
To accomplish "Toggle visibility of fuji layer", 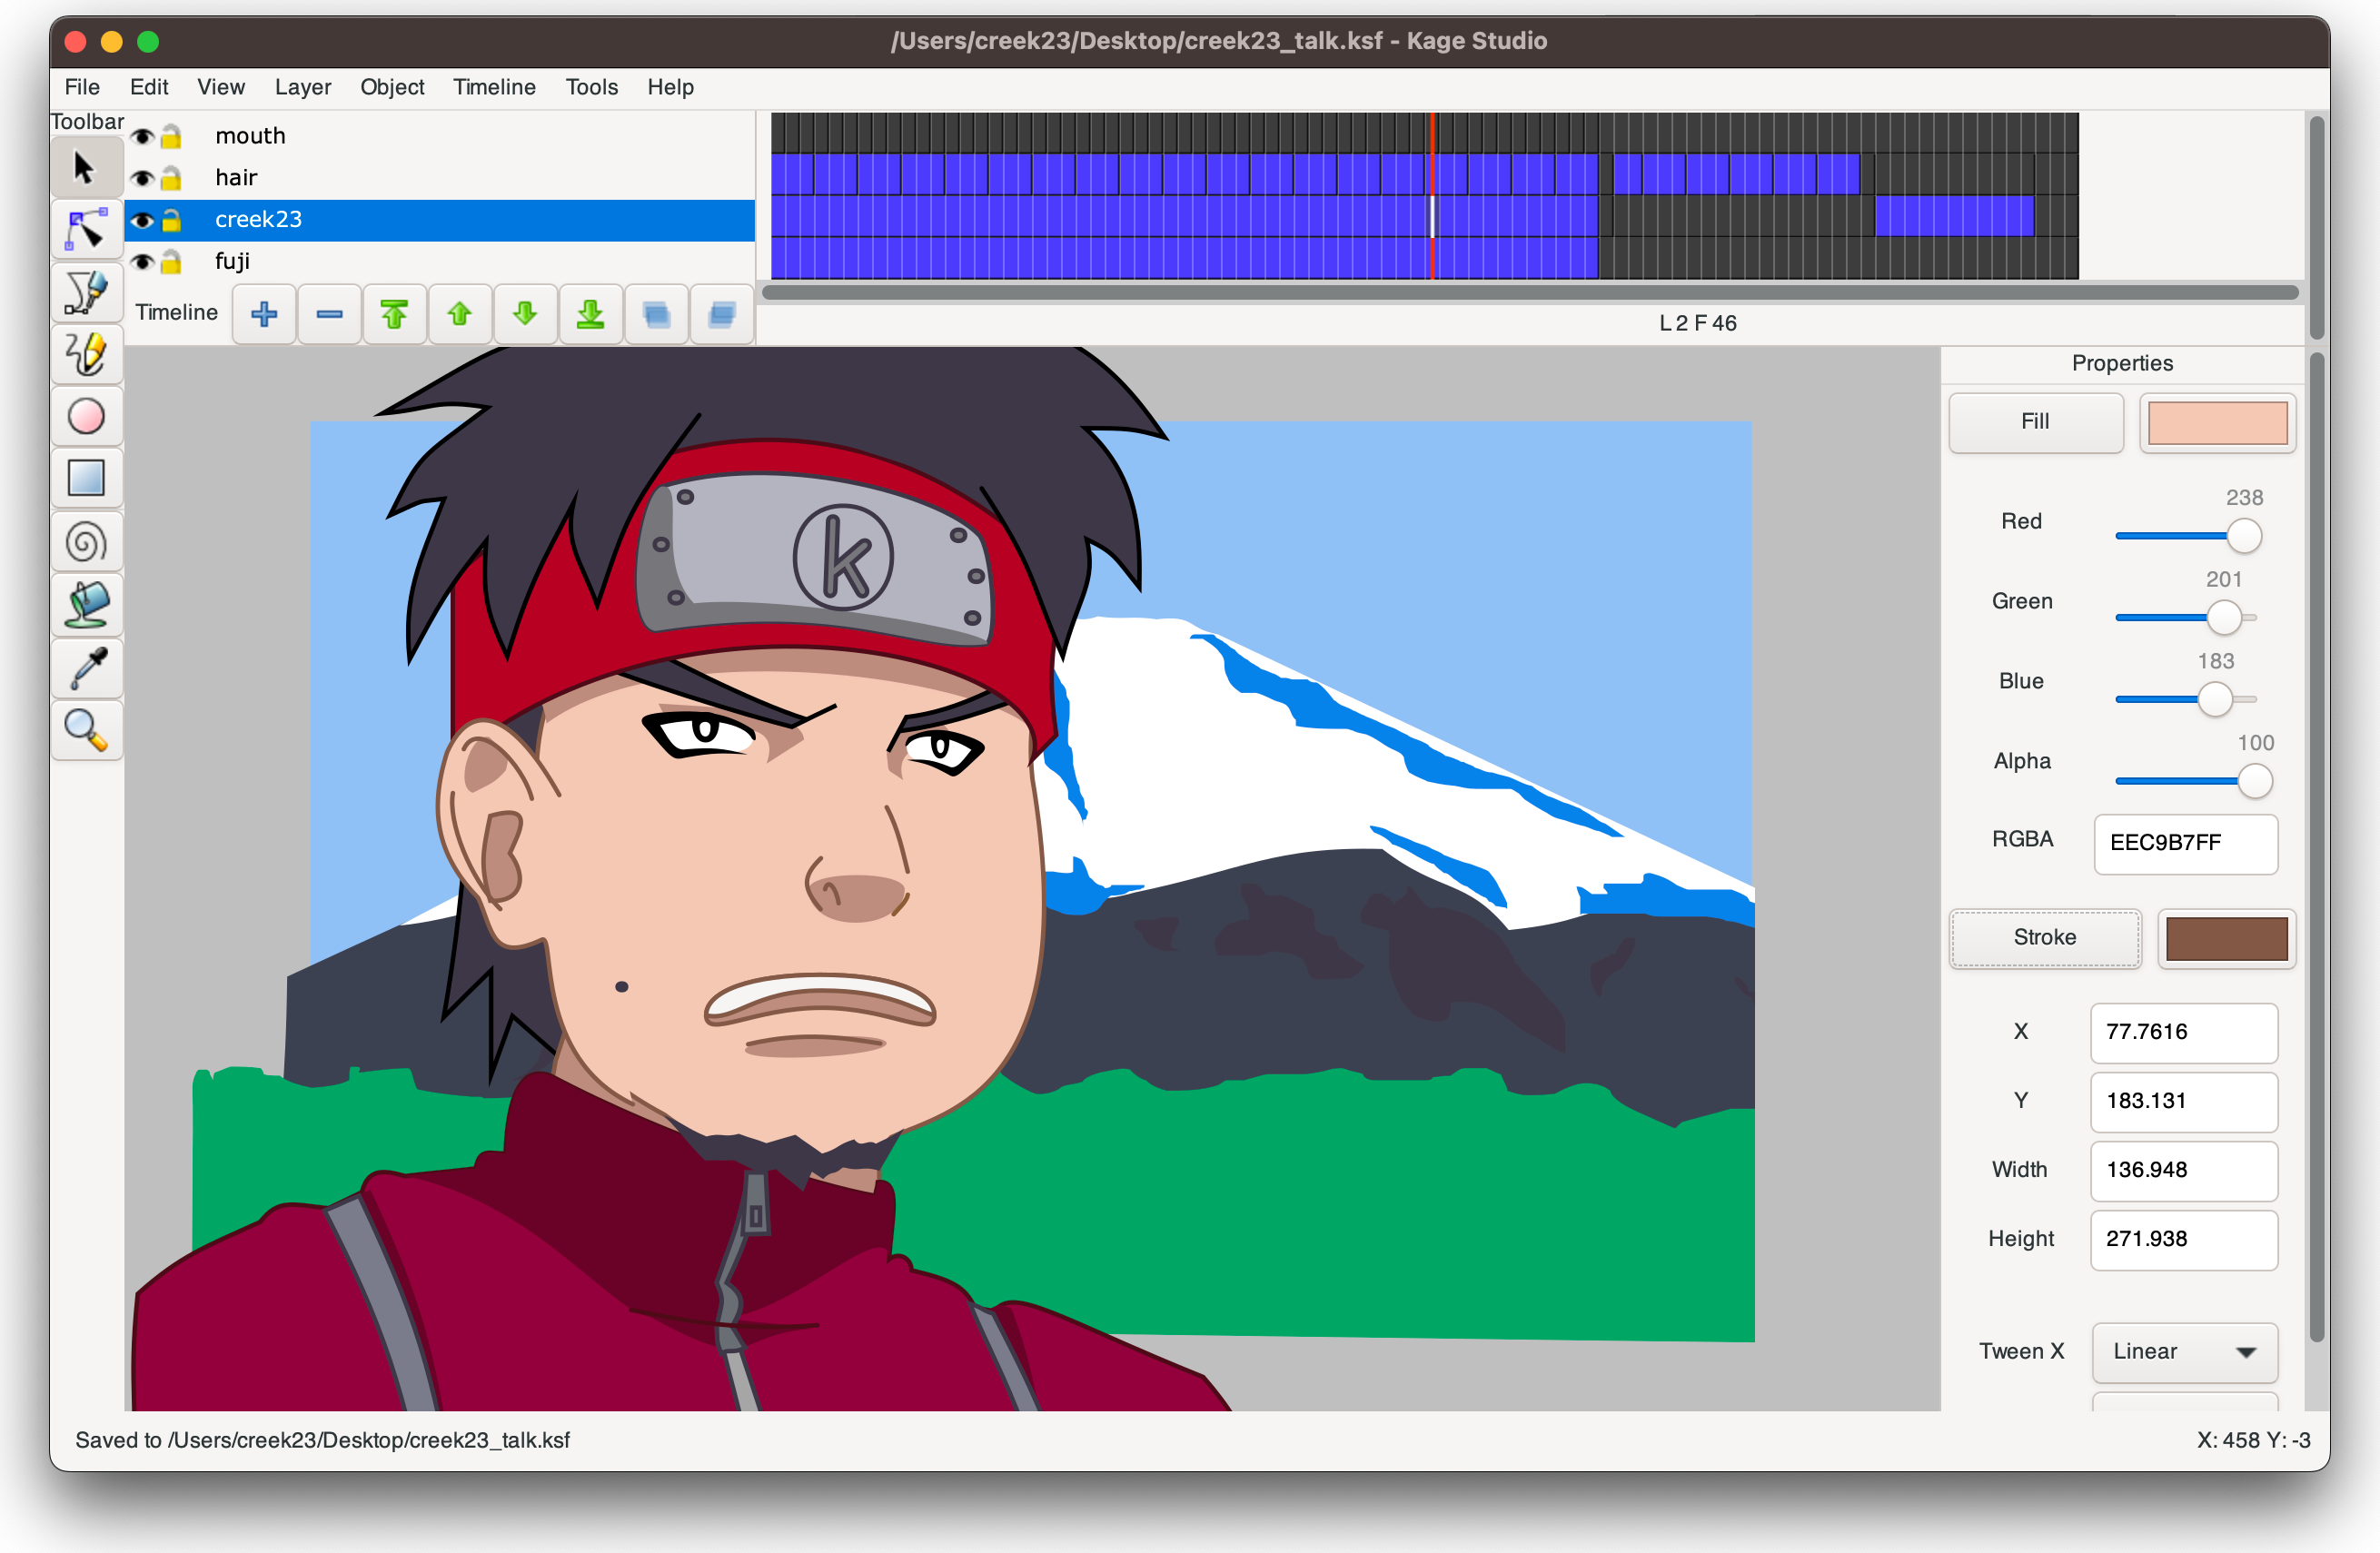I will 143,261.
